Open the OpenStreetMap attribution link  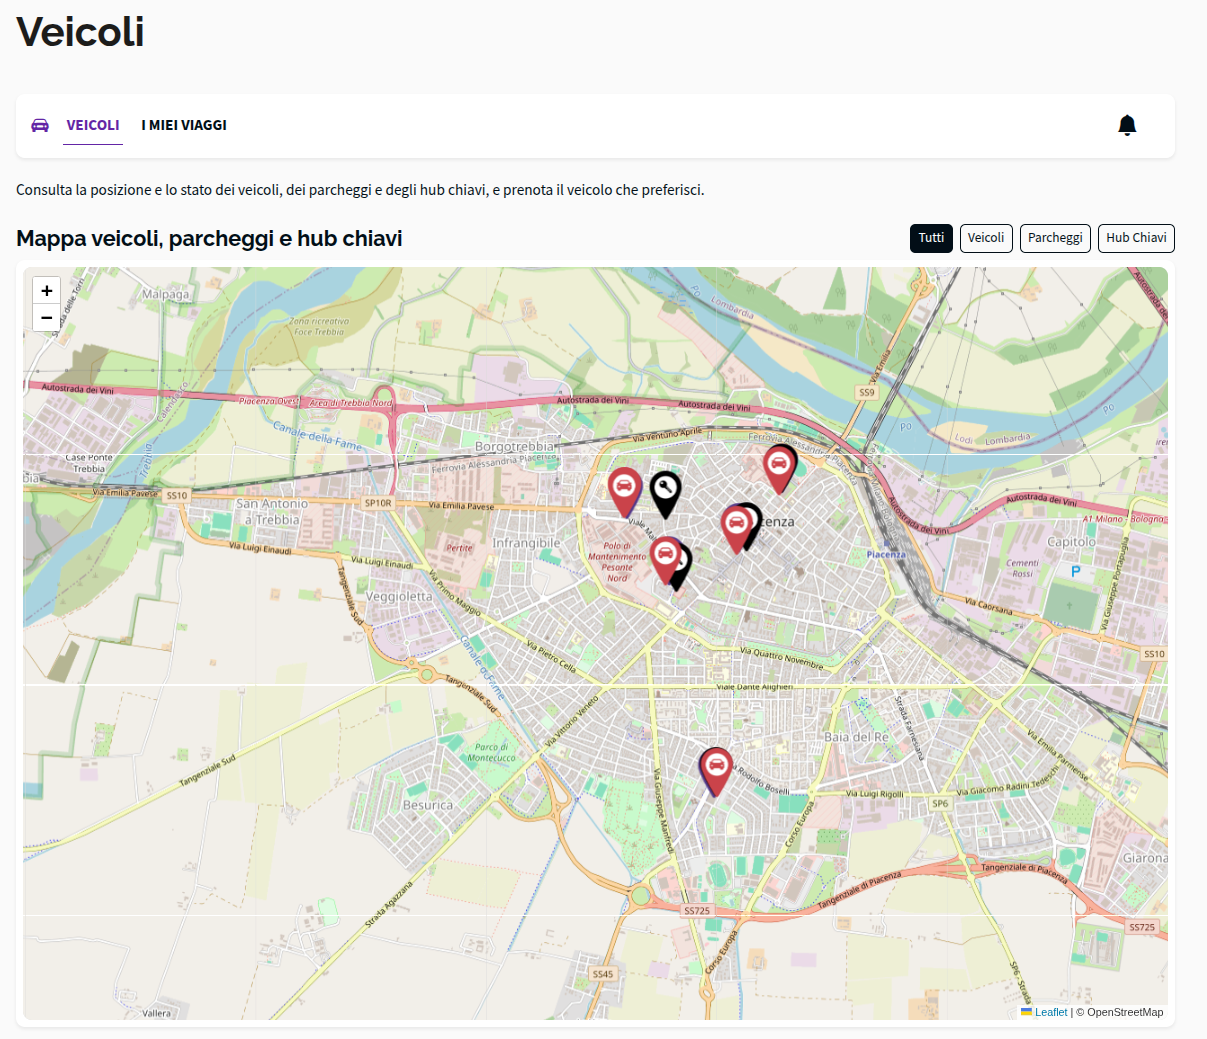tap(1125, 1012)
